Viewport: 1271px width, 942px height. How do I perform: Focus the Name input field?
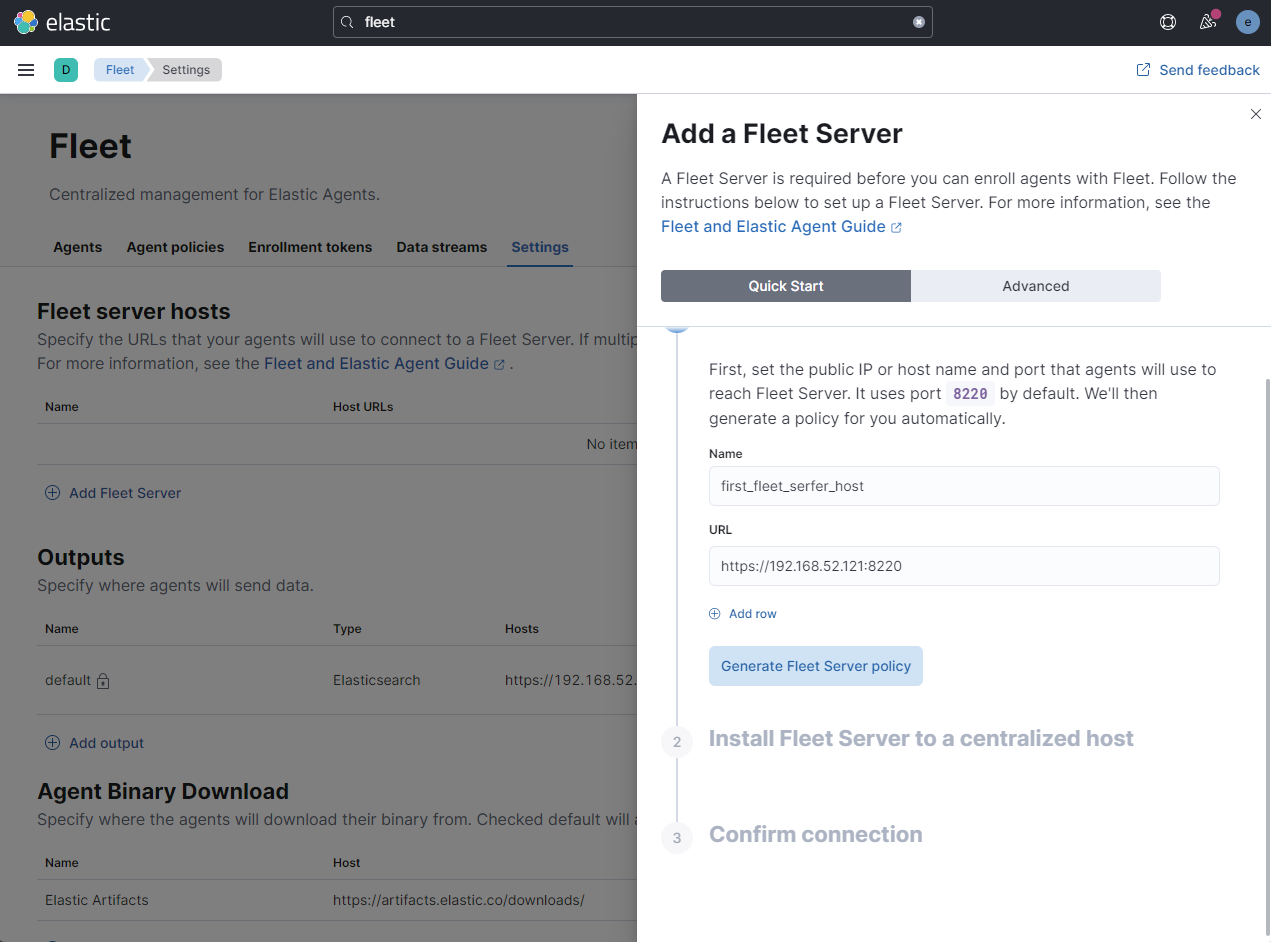[x=964, y=486]
